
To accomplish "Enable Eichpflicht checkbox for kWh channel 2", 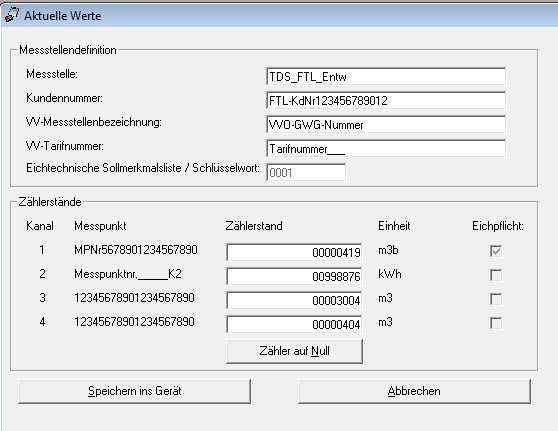I will [496, 275].
